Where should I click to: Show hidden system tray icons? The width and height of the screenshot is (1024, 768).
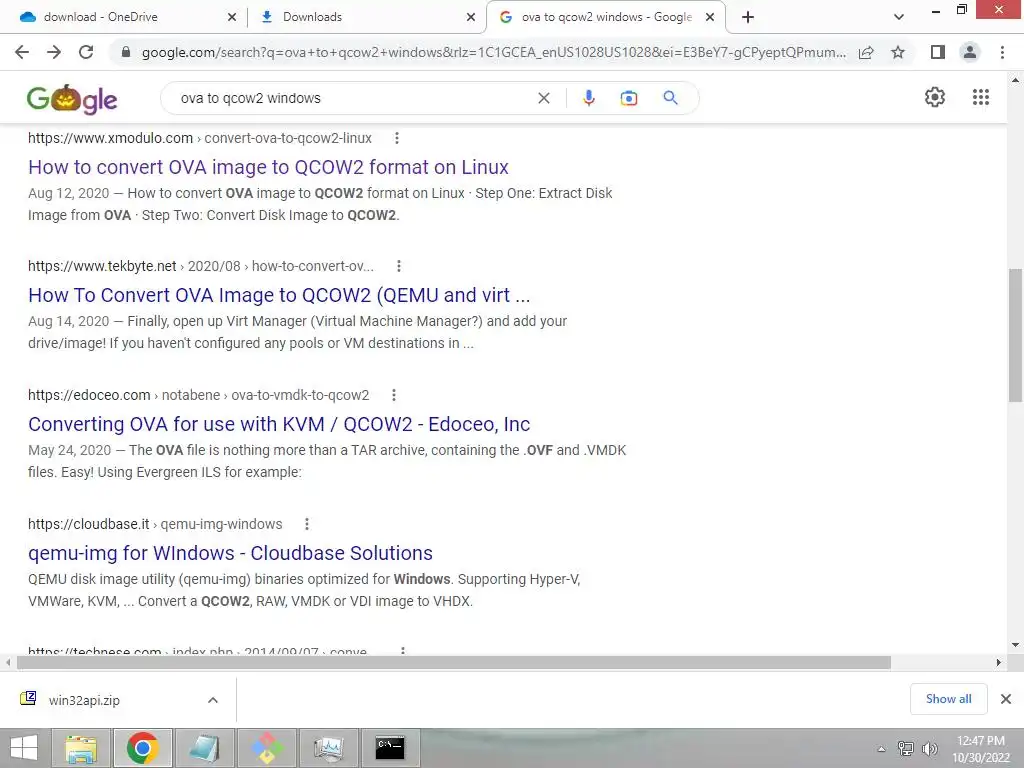[881, 749]
